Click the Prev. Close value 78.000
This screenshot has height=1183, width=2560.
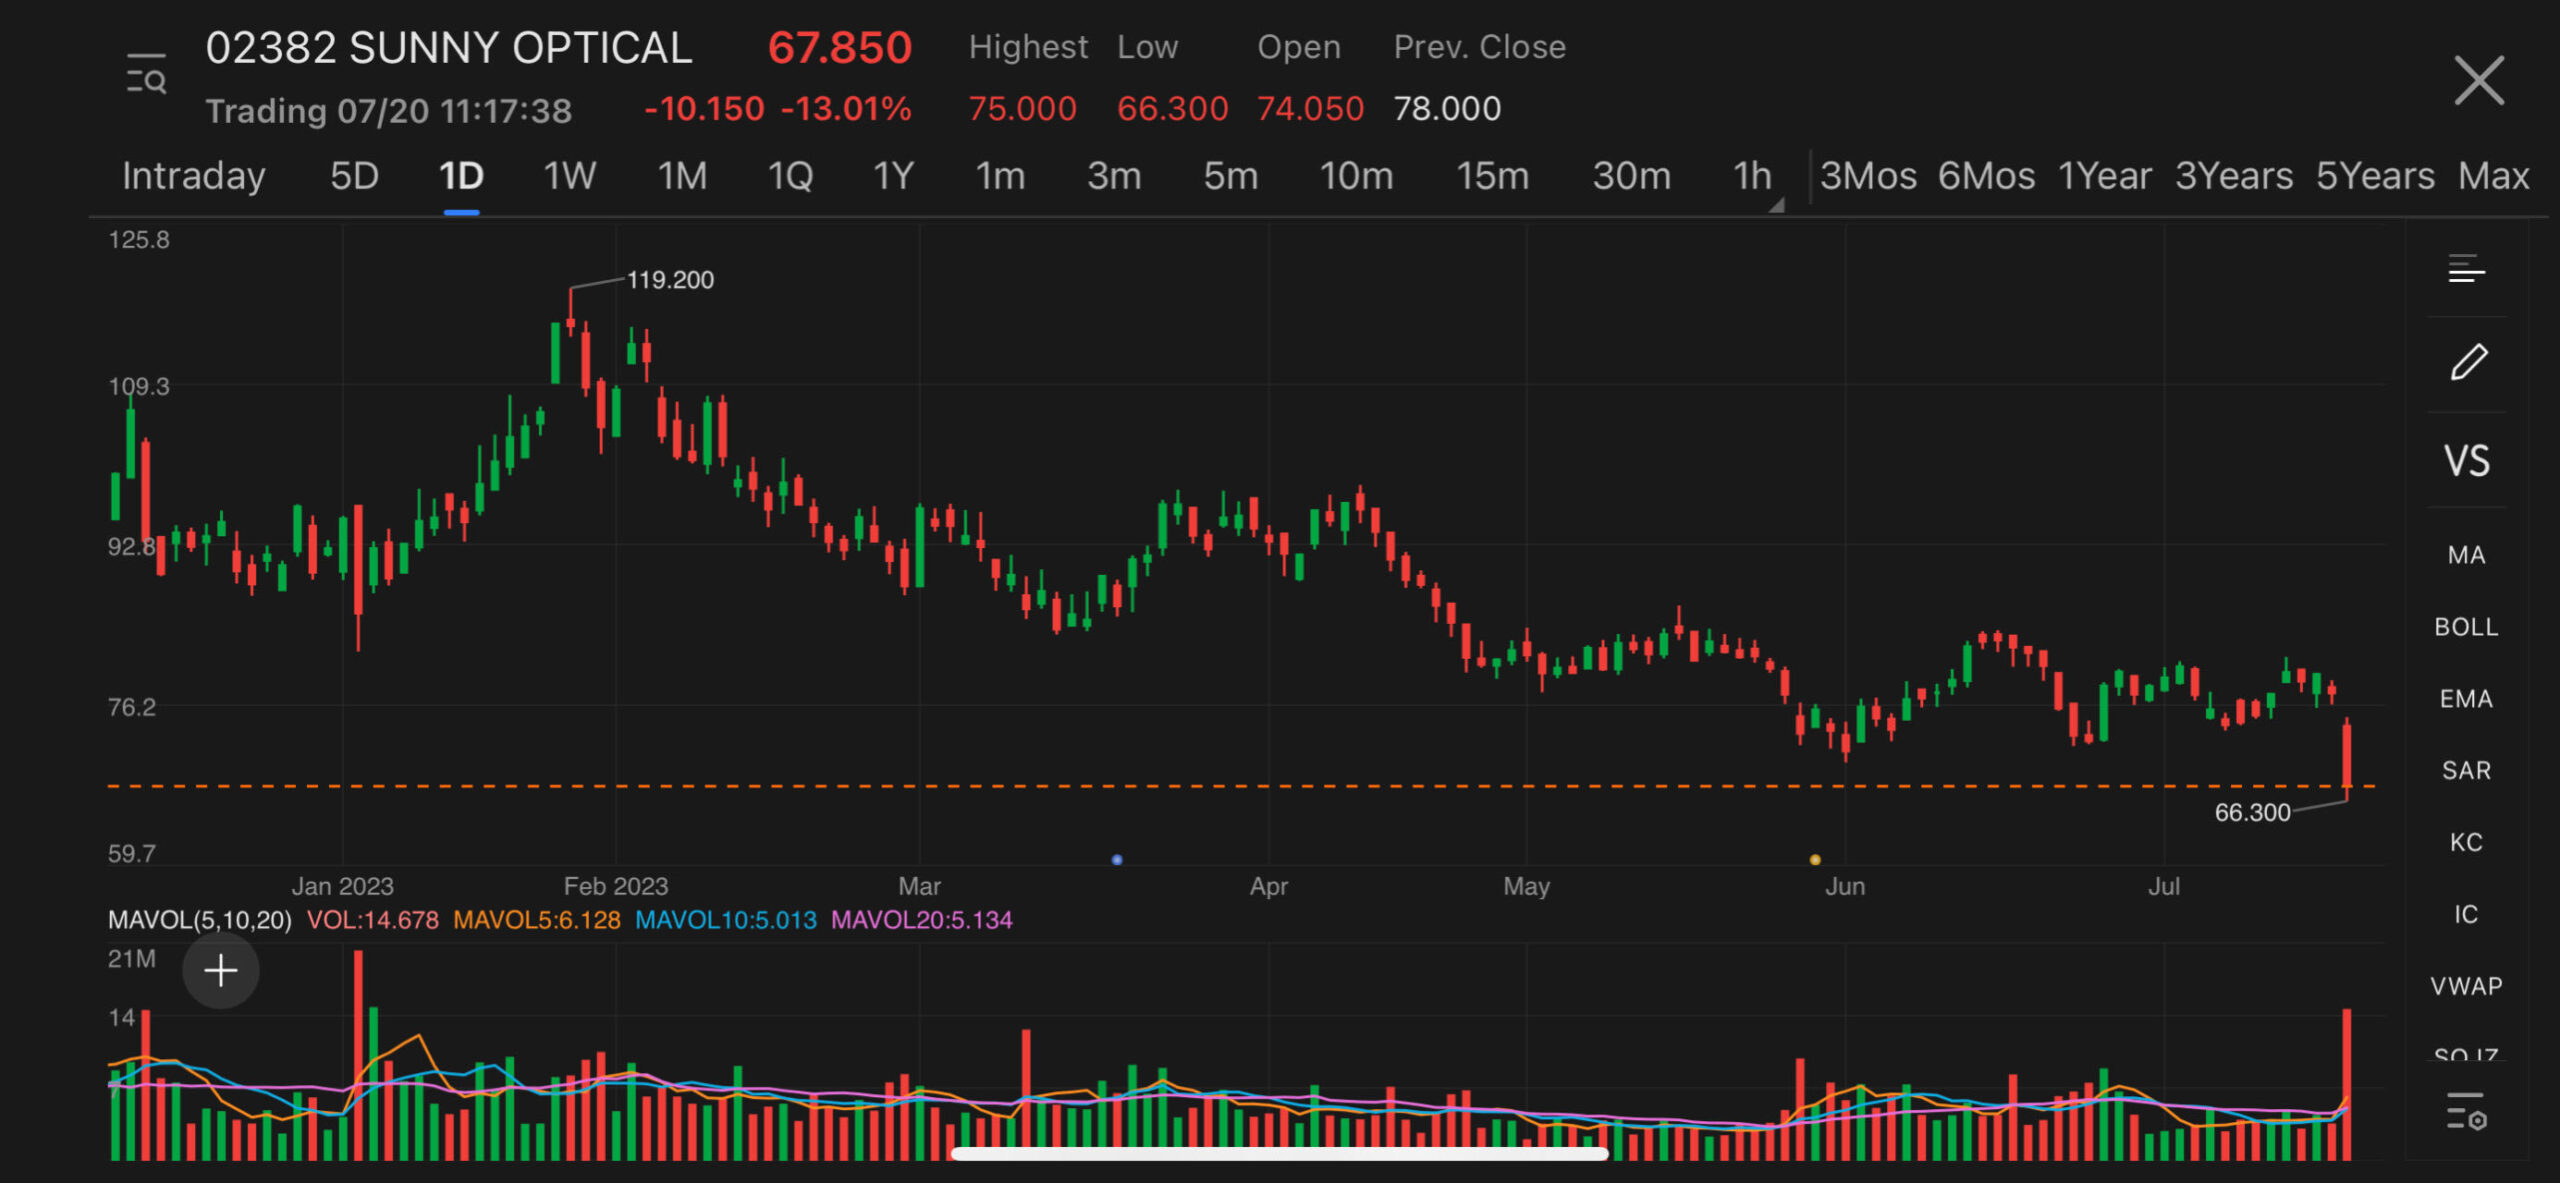[1447, 108]
